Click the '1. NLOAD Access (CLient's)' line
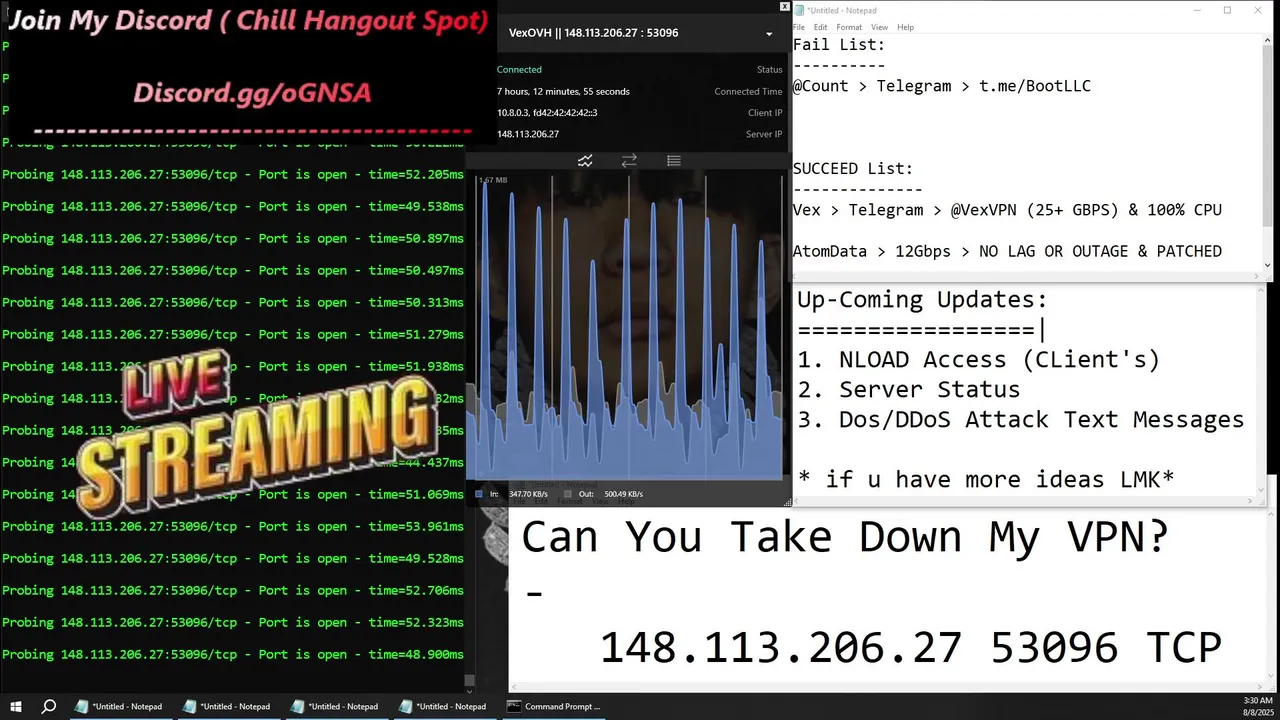 978,360
